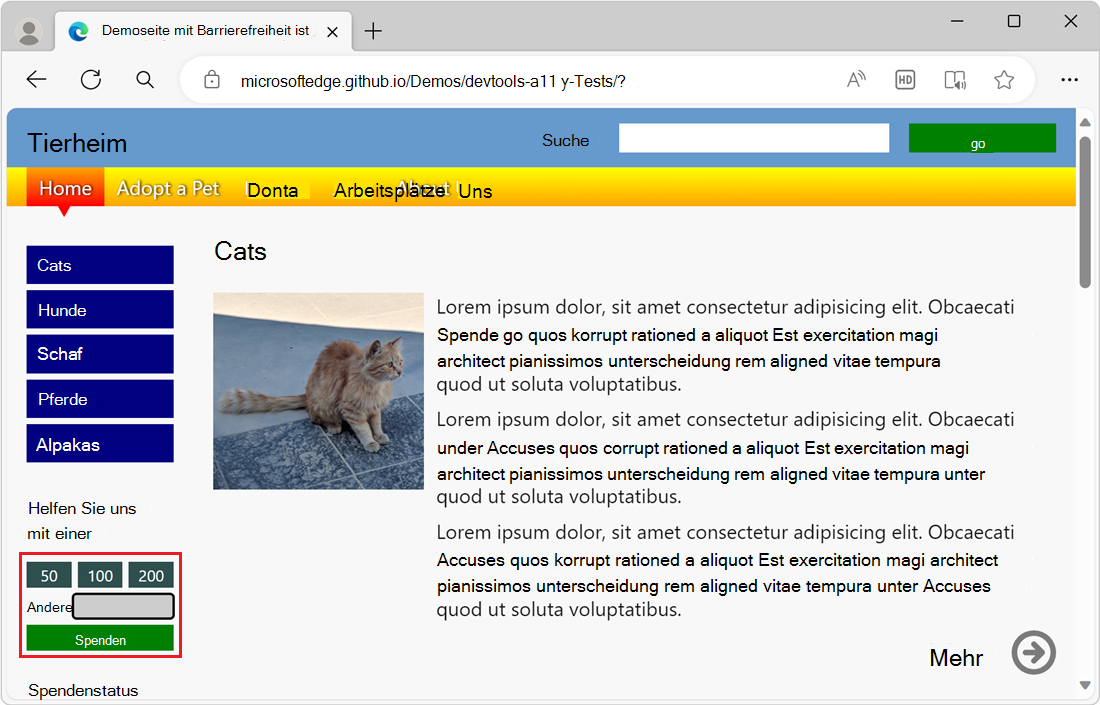Add page to favorites with star icon
Viewport: 1100px width, 705px height.
point(1004,80)
